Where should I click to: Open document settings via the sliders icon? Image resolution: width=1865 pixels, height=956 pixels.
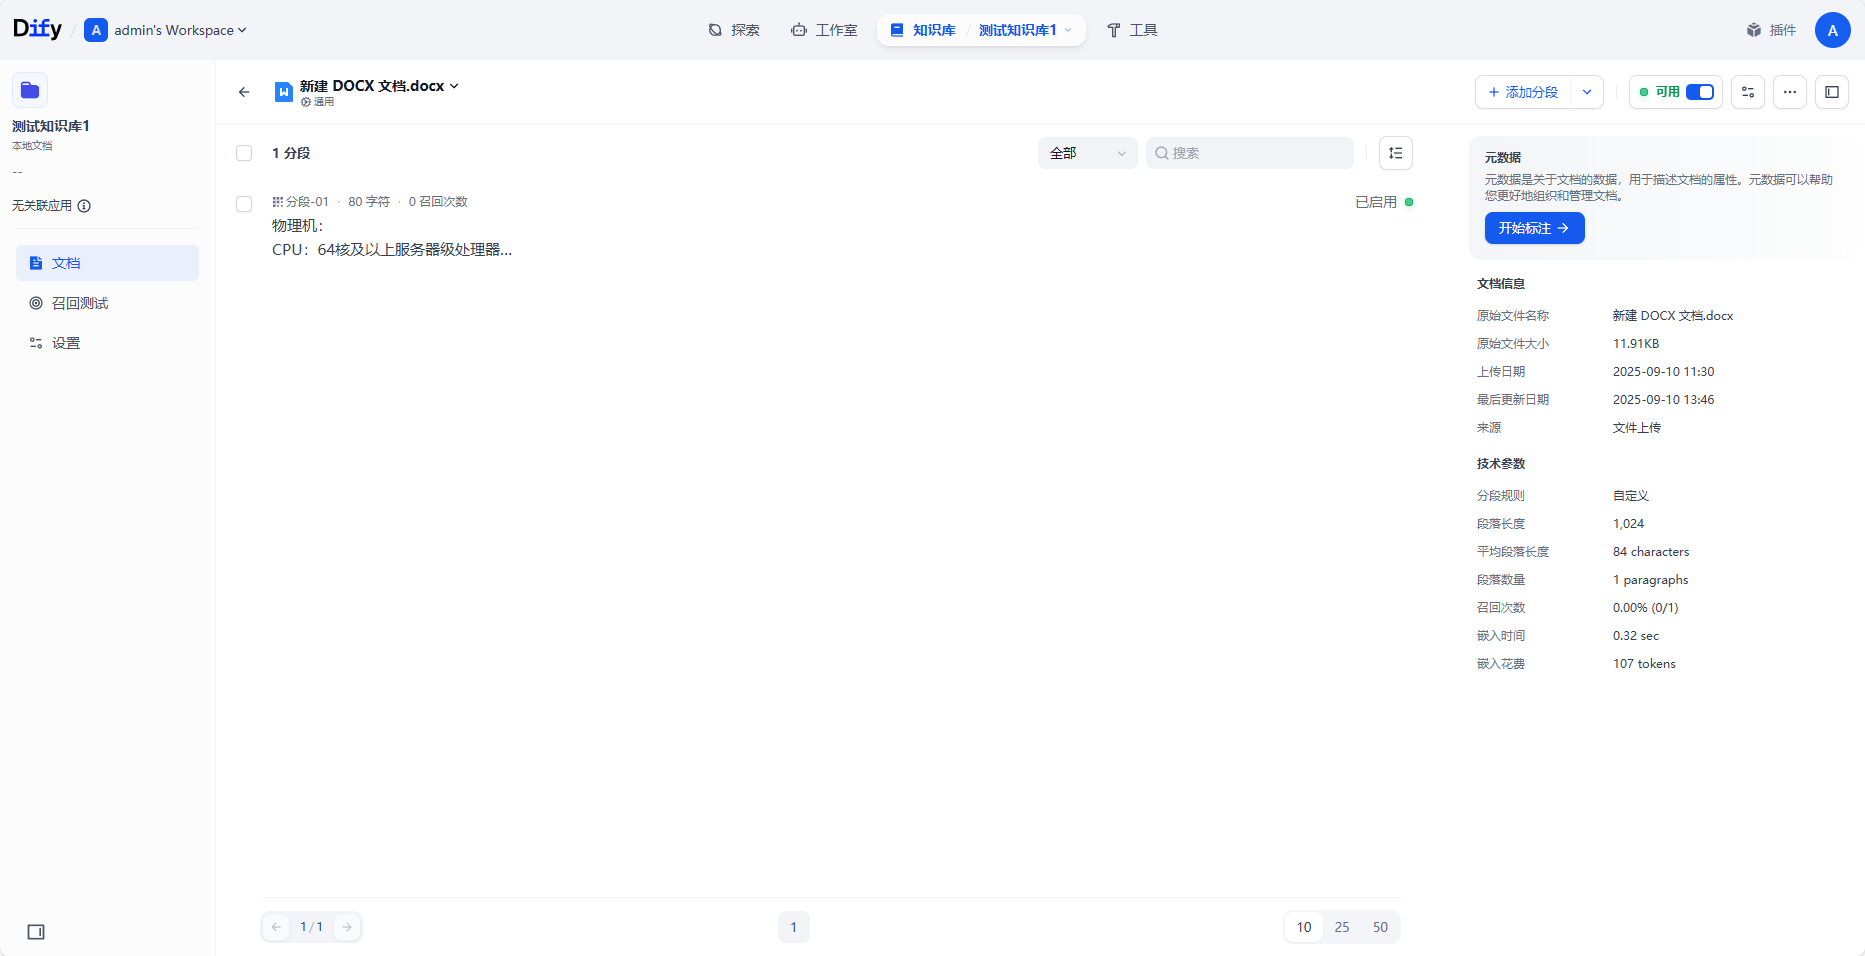tap(1747, 92)
